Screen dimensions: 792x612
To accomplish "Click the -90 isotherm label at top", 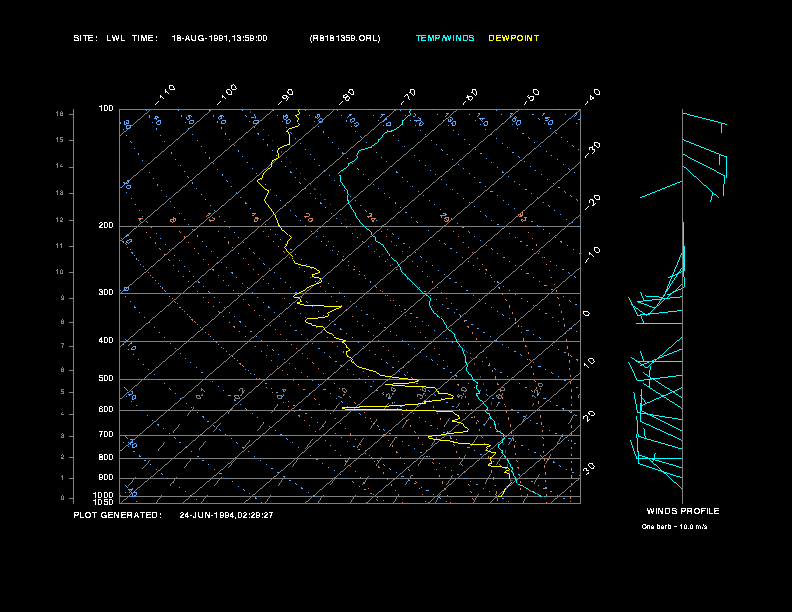I will (286, 97).
